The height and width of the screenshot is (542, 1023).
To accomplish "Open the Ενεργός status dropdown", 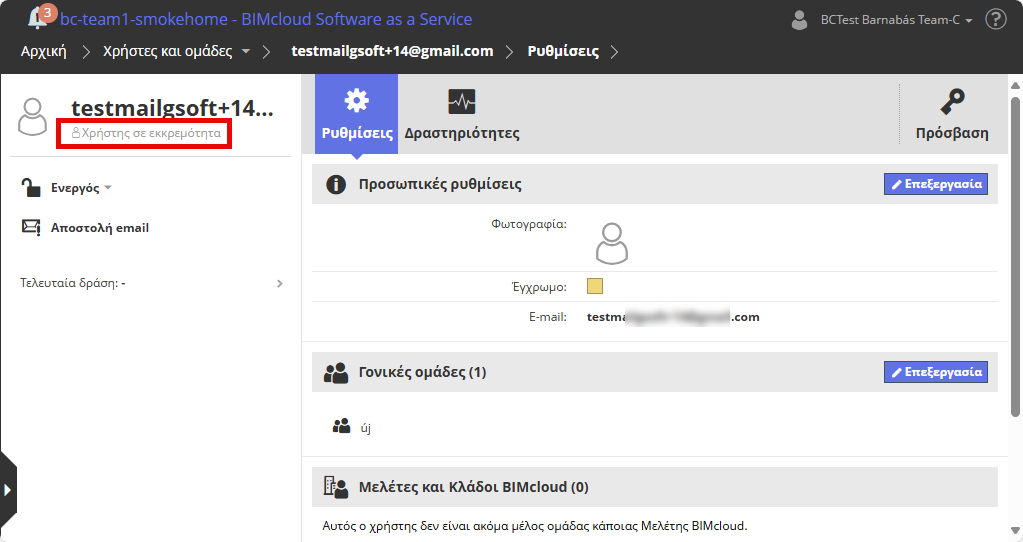I will pos(81,188).
